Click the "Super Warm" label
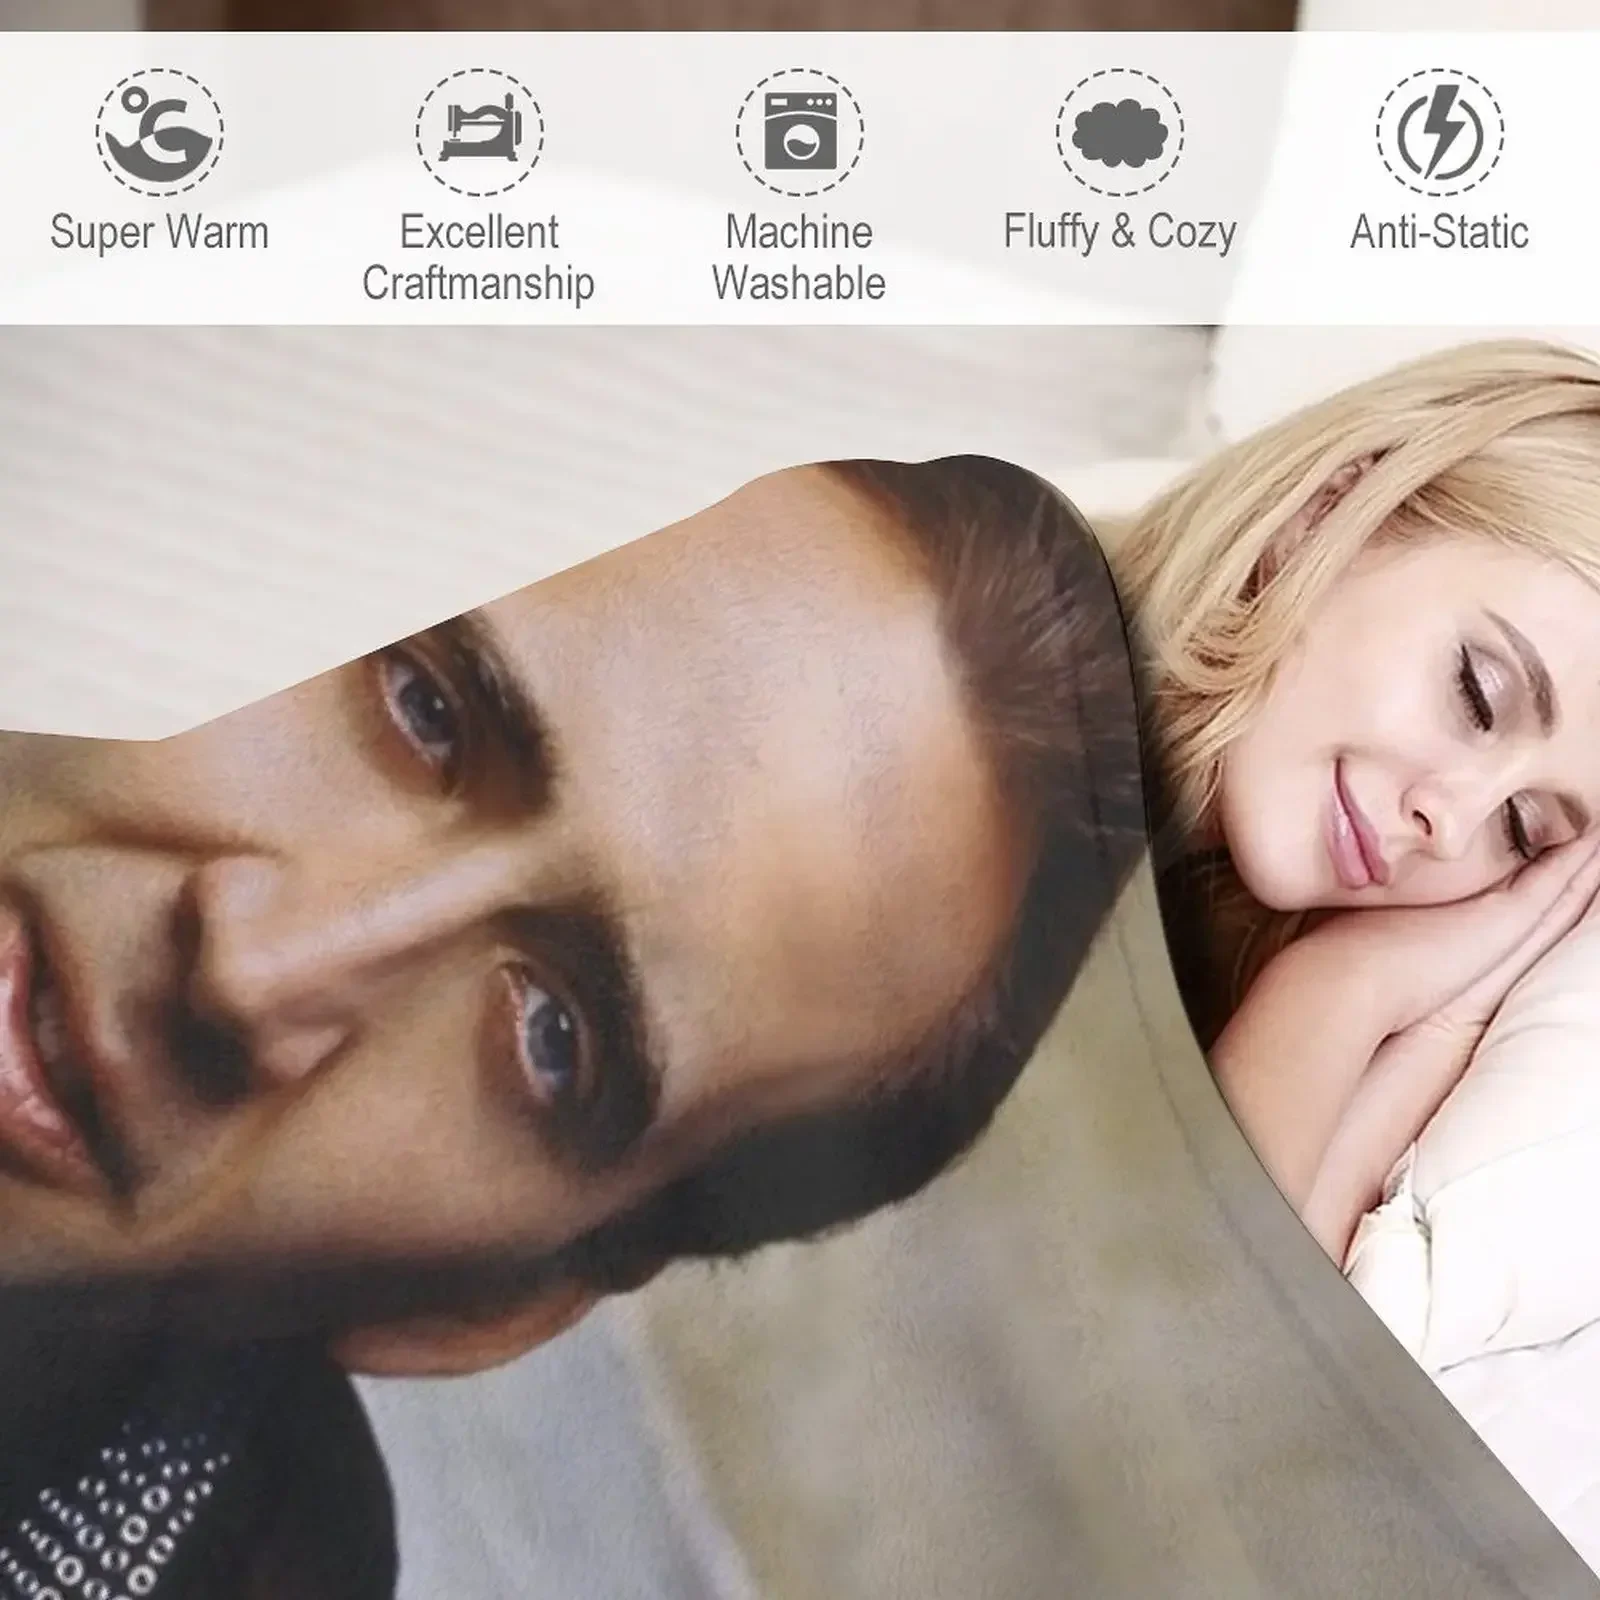The height and width of the screenshot is (1600, 1600). (160, 233)
